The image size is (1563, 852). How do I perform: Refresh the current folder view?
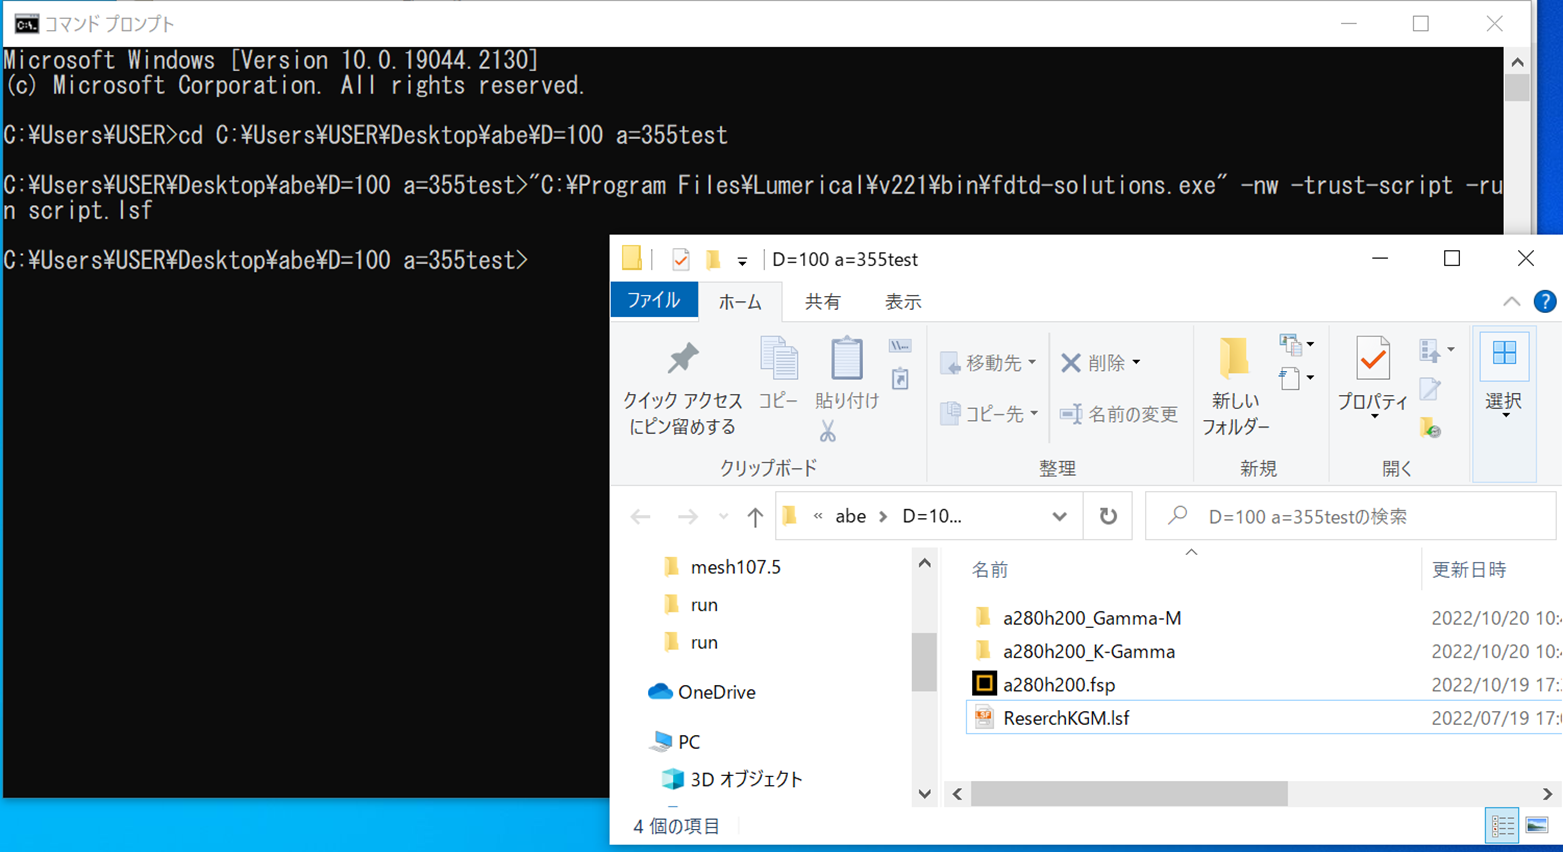point(1108,516)
